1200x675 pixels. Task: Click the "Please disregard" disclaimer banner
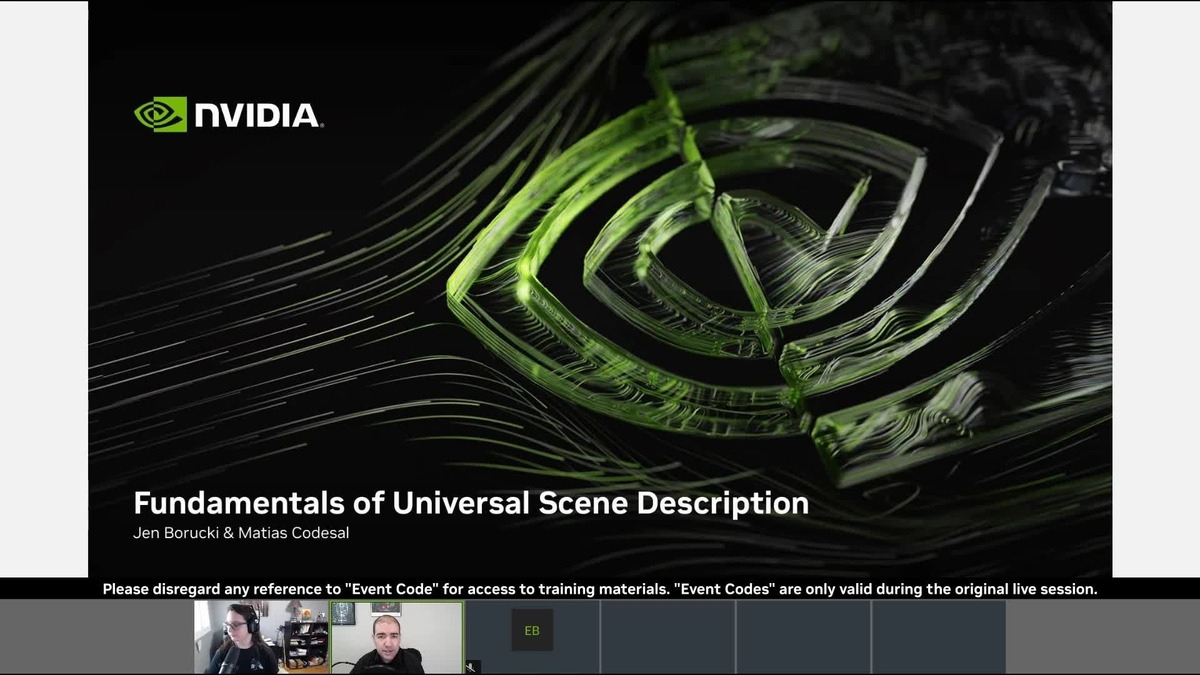point(600,589)
